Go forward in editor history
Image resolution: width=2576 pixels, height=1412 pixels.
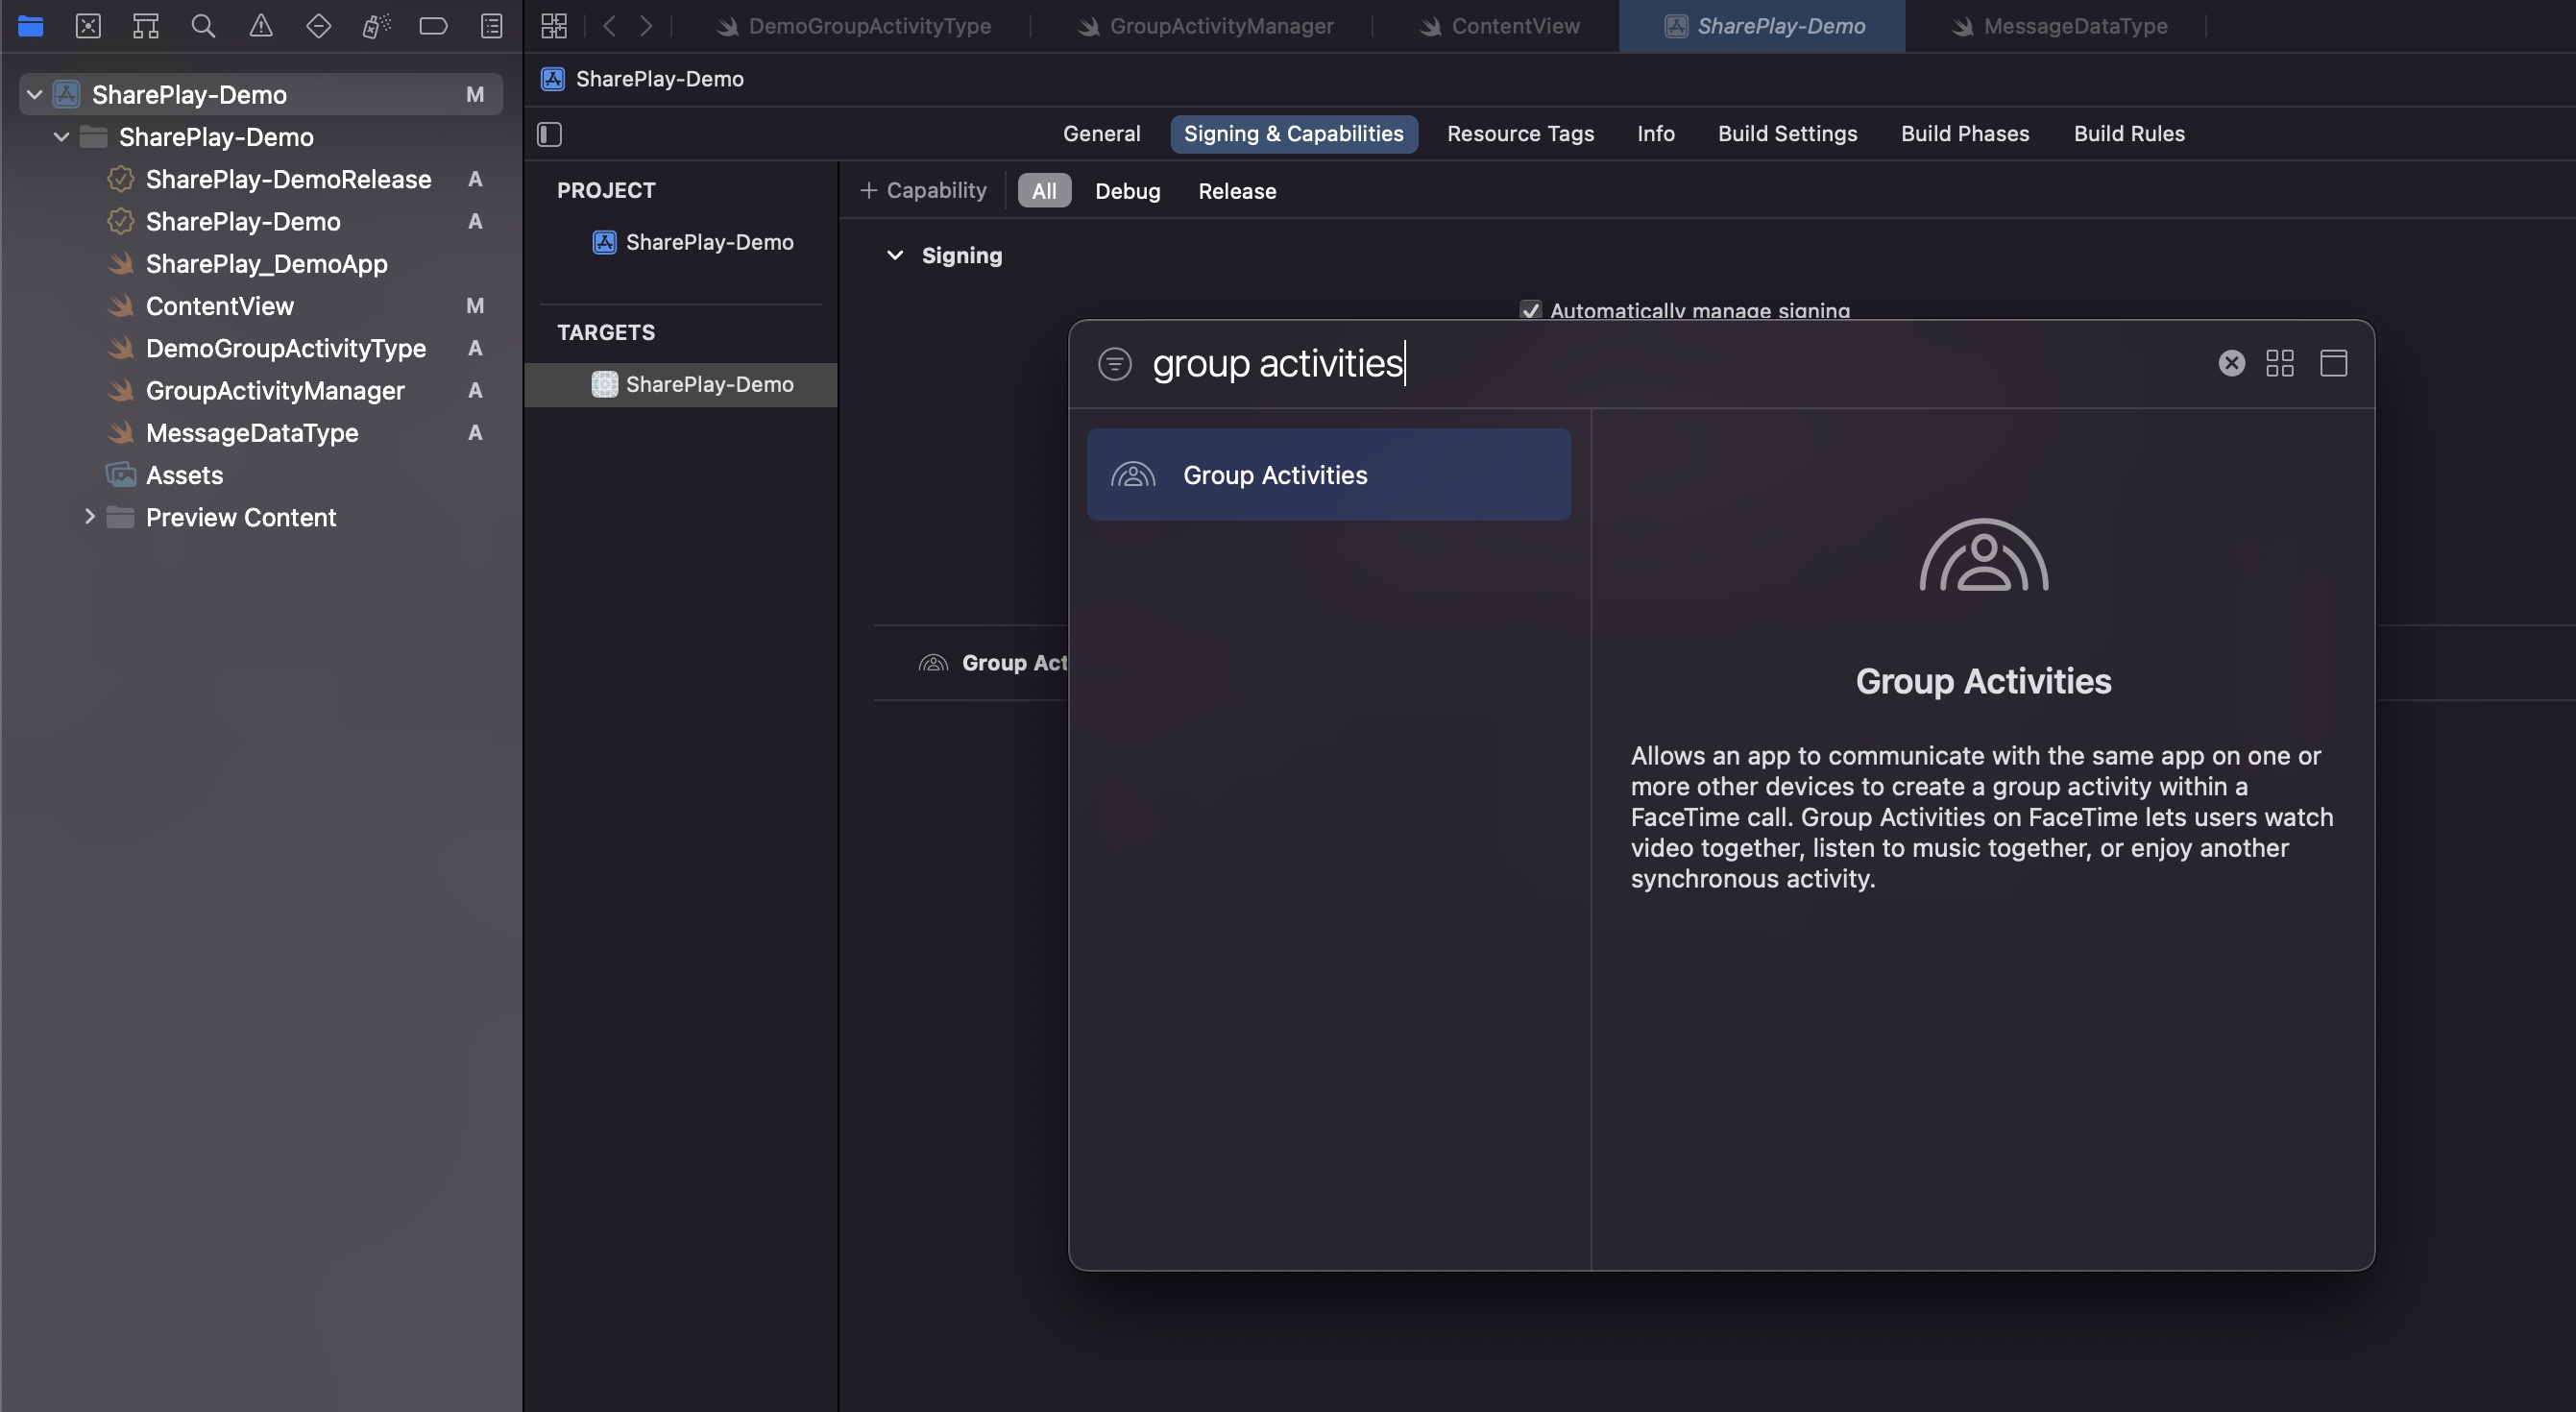coord(646,26)
